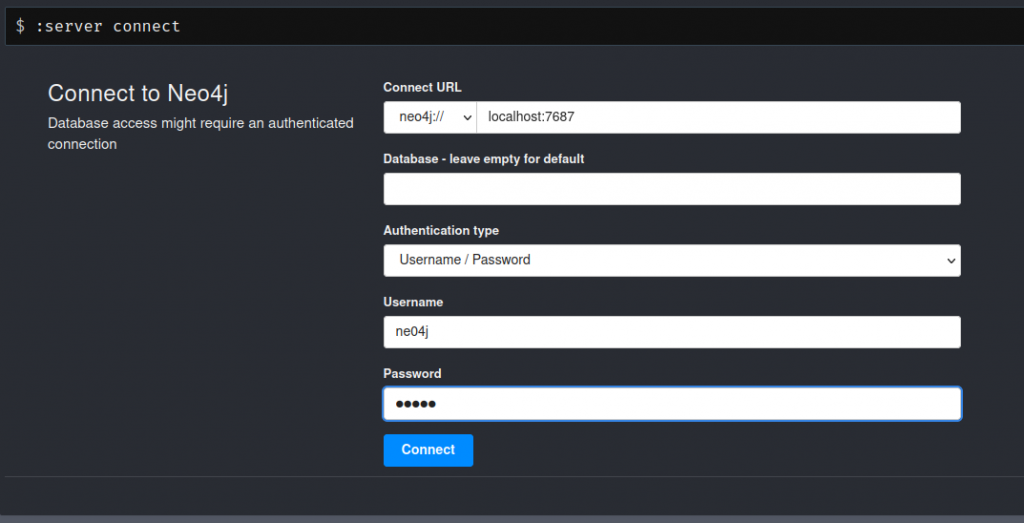Click the $ prompt symbol in command bar
Image resolution: width=1024 pixels, height=523 pixels.
[20, 26]
